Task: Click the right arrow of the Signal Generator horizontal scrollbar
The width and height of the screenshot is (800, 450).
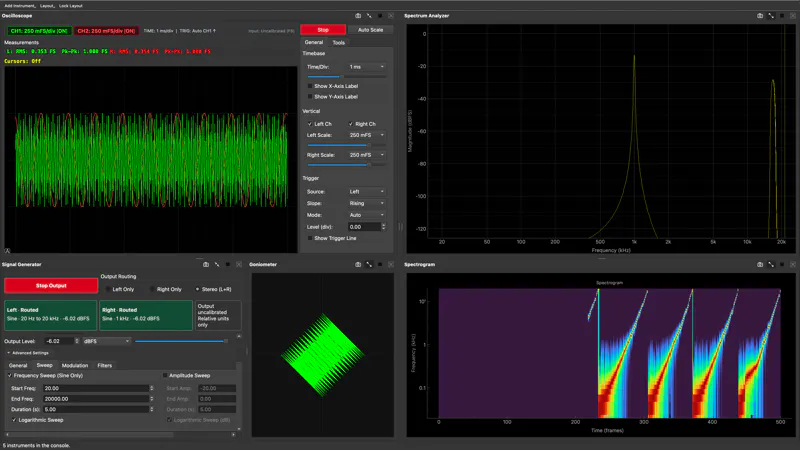Action: tap(234, 435)
